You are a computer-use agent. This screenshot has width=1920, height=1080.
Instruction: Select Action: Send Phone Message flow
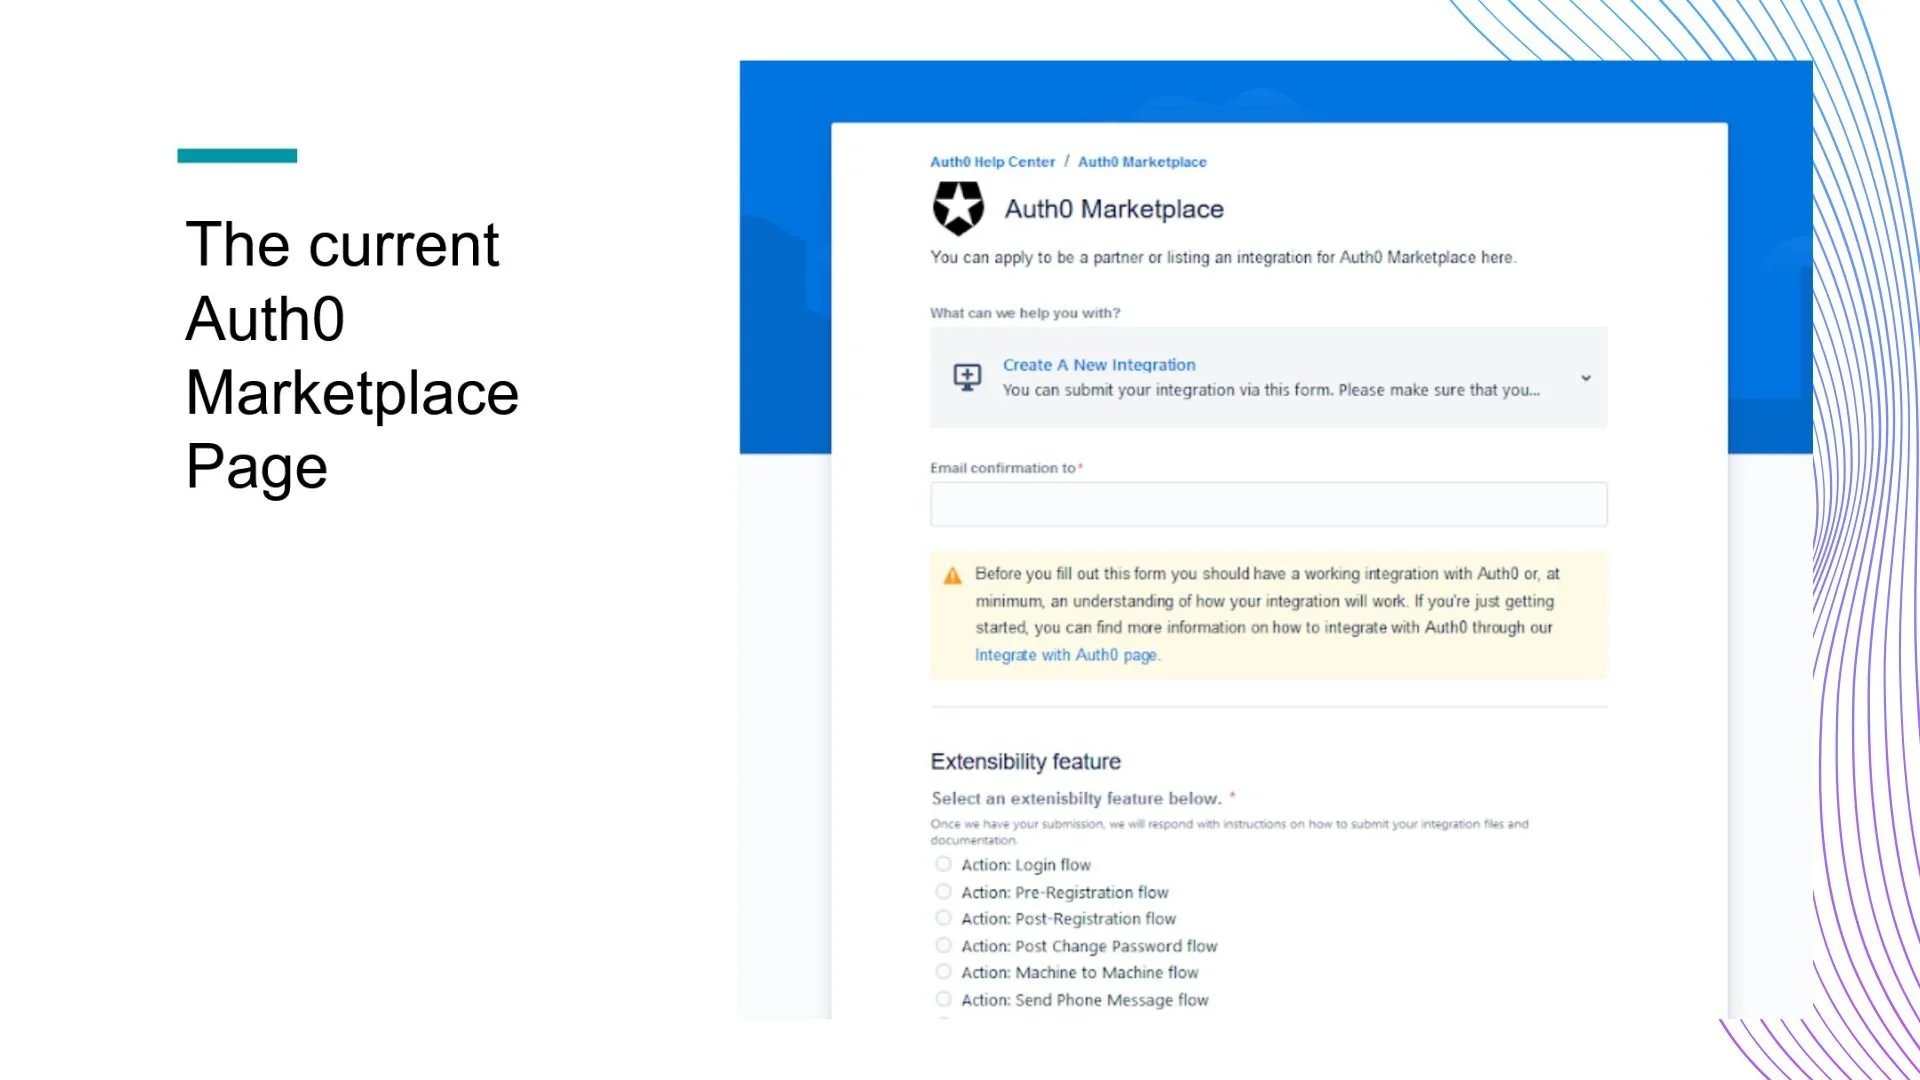(x=943, y=999)
